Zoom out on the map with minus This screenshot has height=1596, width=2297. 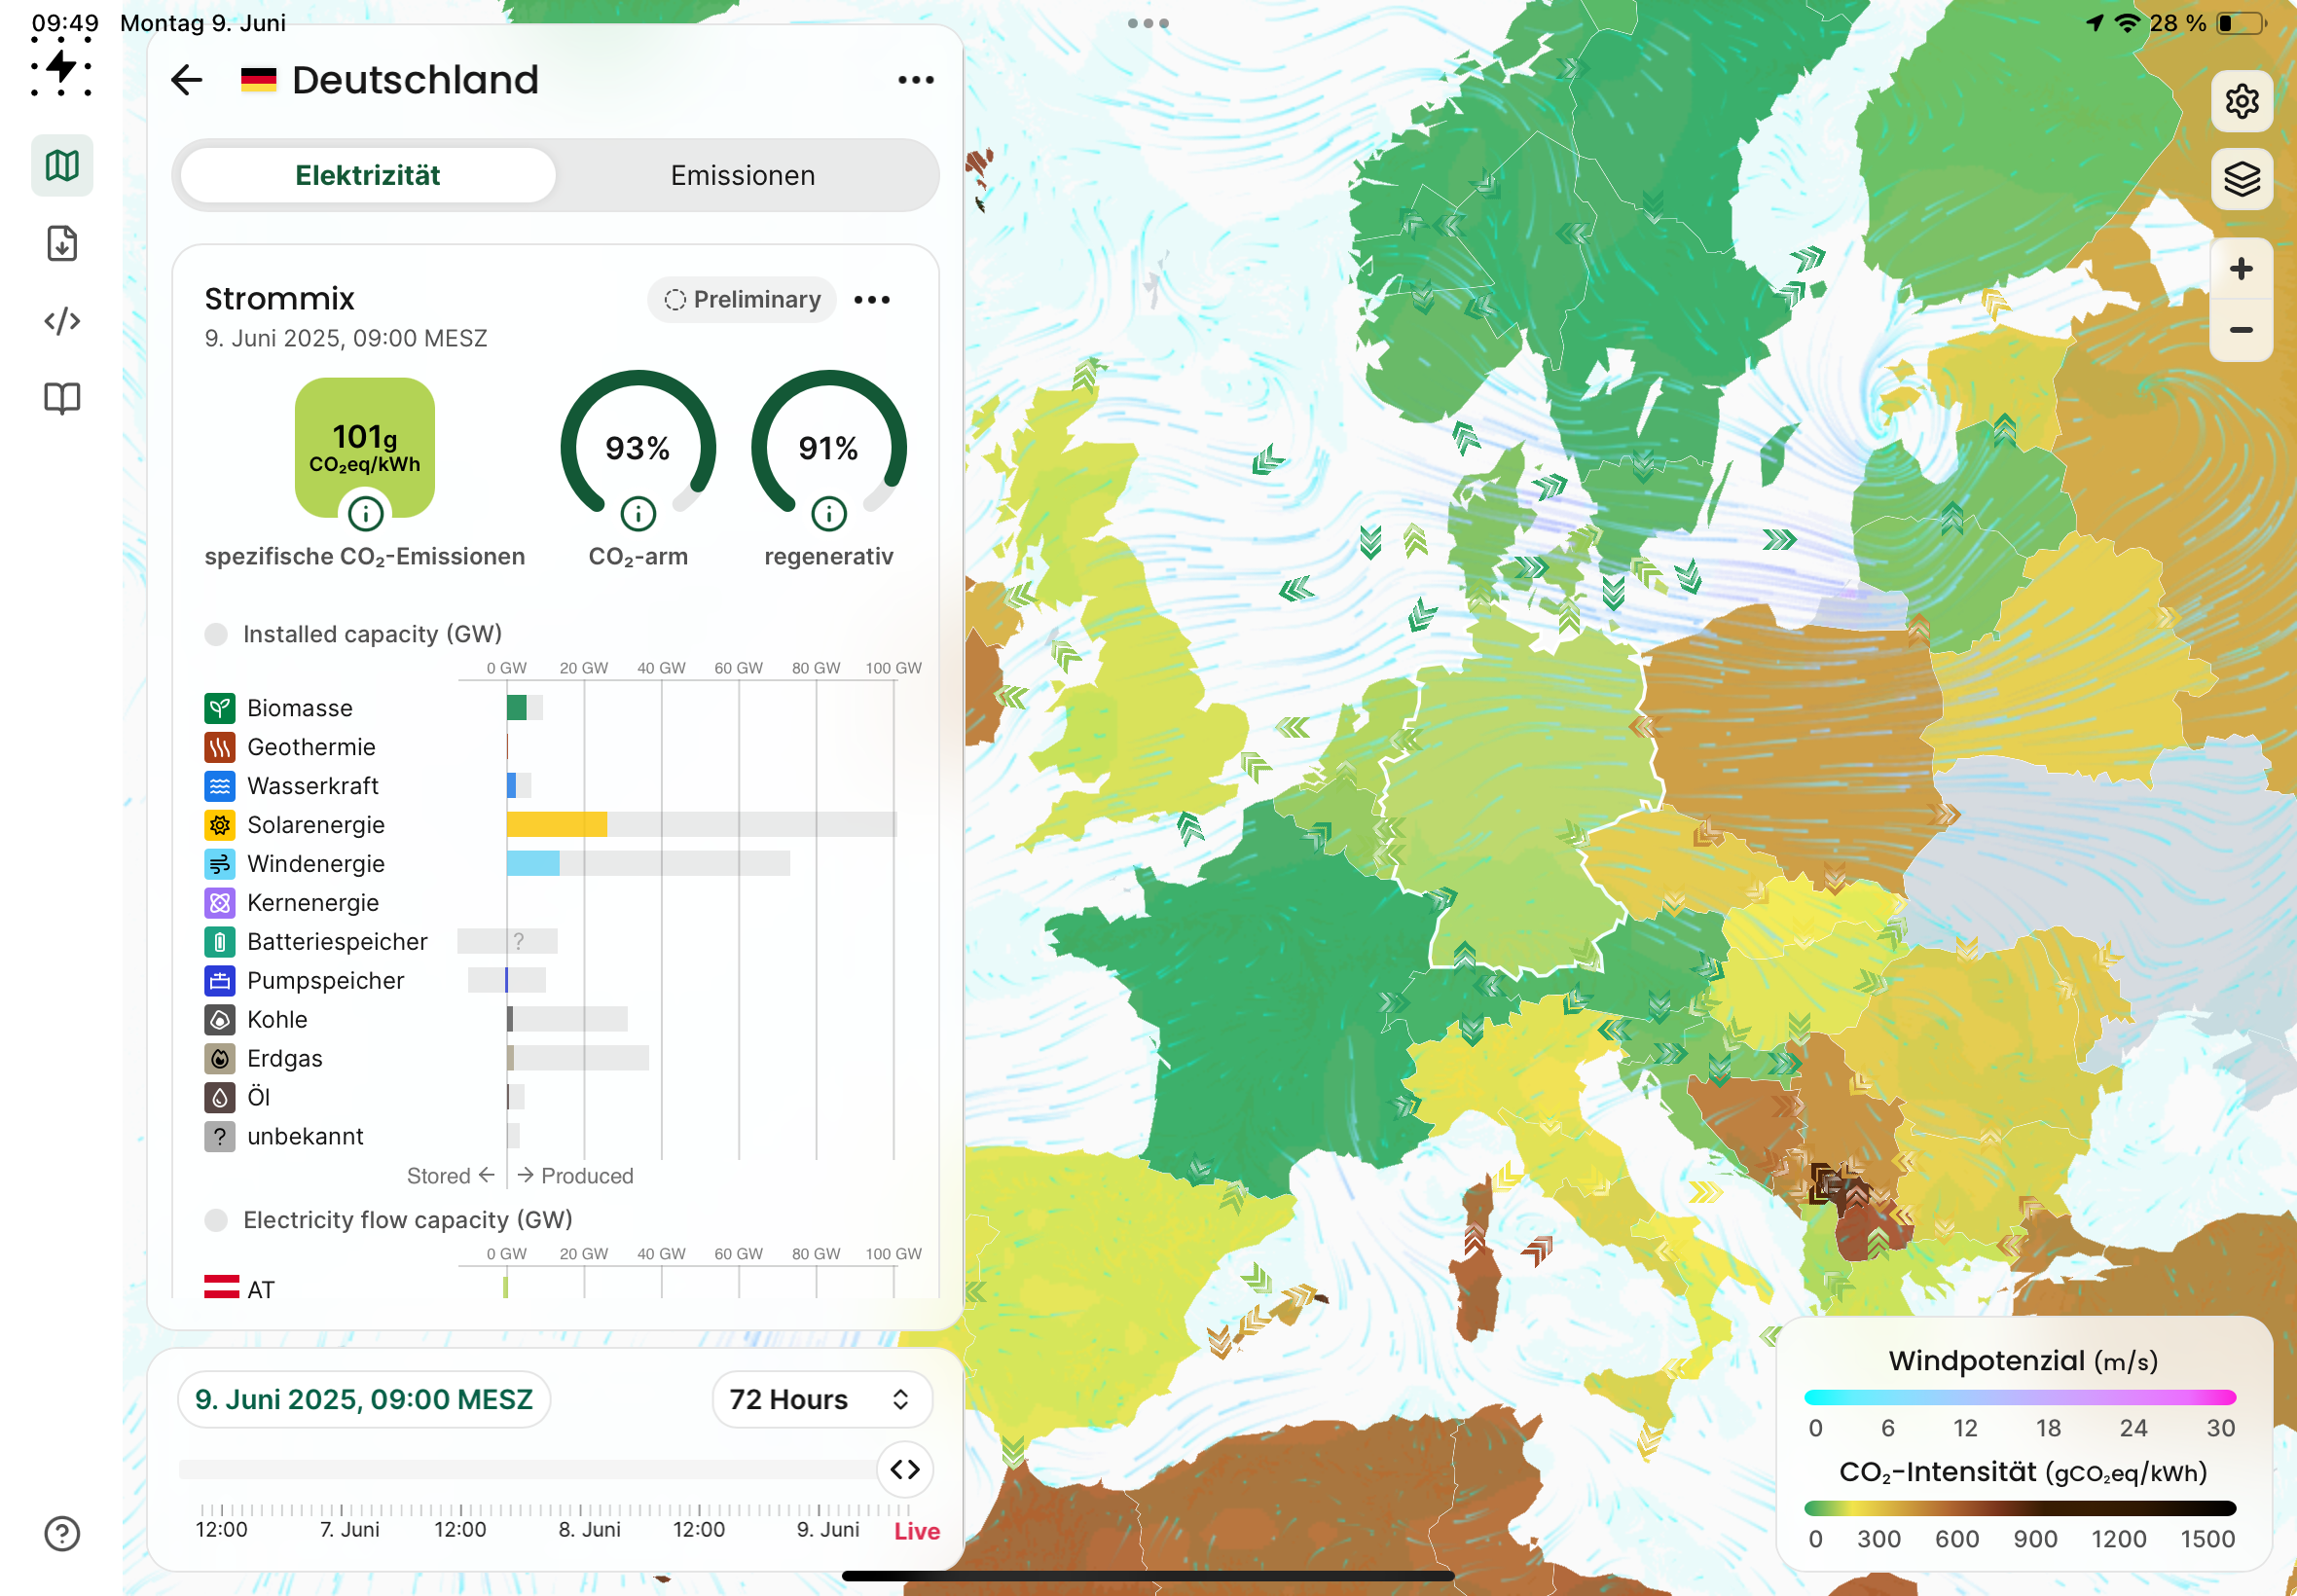pyautogui.click(x=2241, y=330)
